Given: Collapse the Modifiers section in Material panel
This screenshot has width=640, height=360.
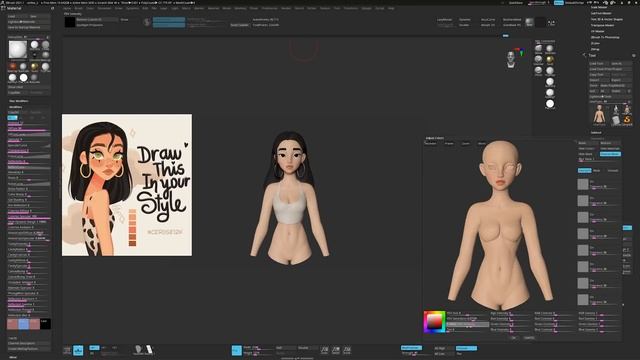Looking at the screenshot, I should tap(16, 107).
